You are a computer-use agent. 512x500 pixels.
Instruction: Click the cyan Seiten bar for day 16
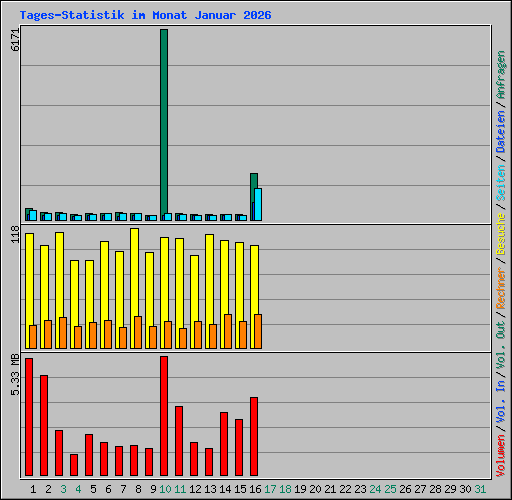pos(258,204)
